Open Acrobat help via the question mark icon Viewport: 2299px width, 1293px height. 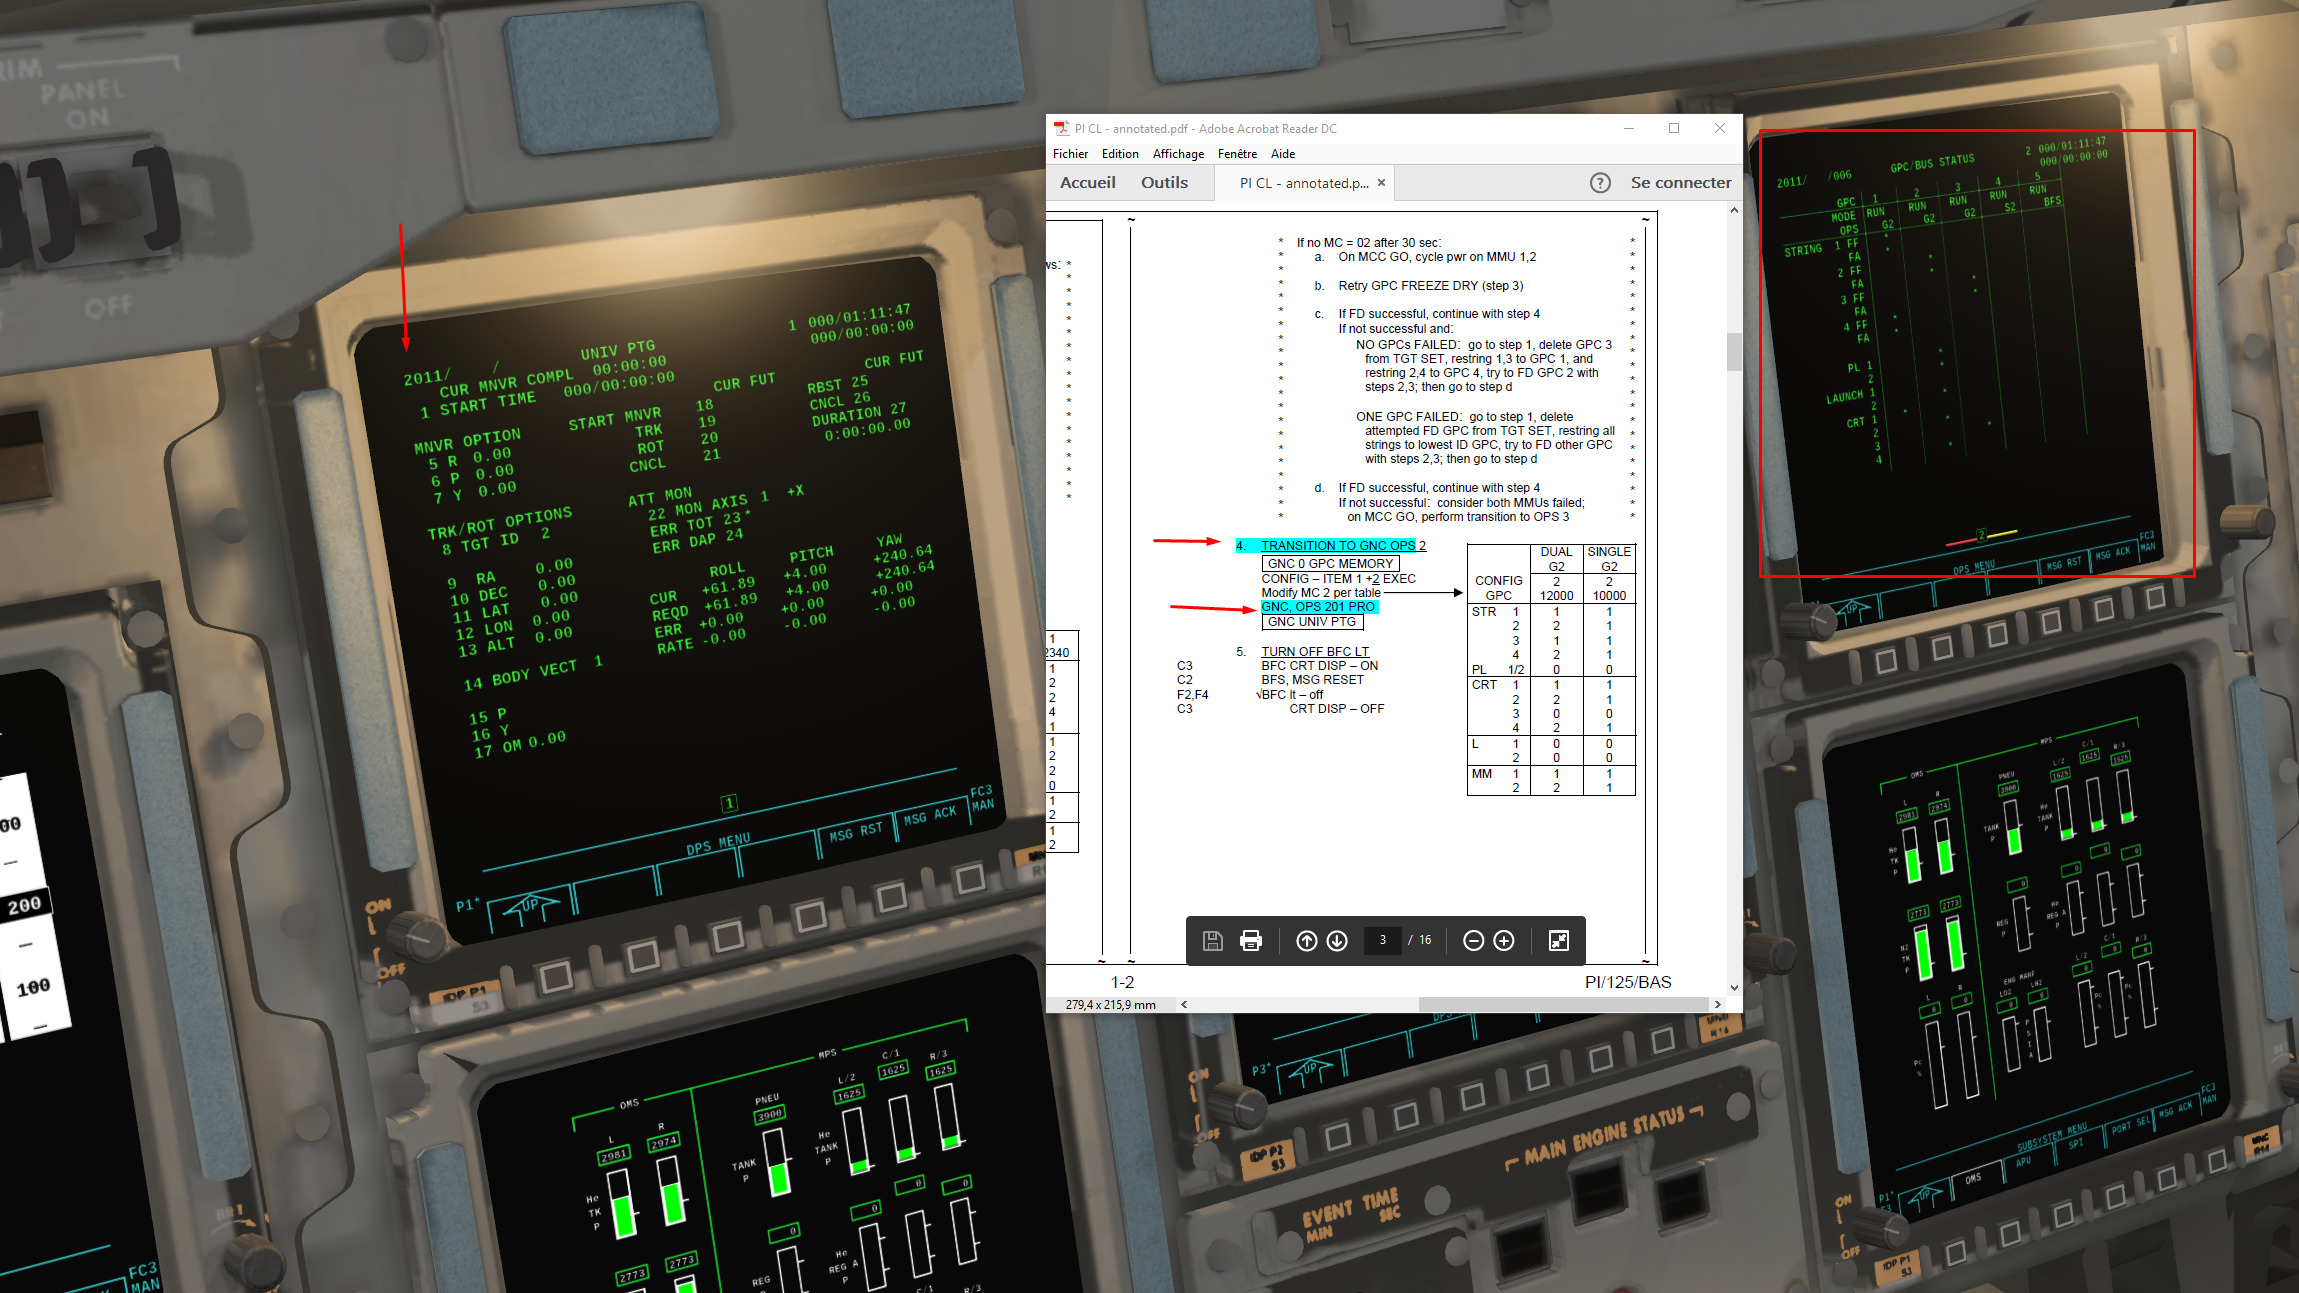click(x=1600, y=182)
